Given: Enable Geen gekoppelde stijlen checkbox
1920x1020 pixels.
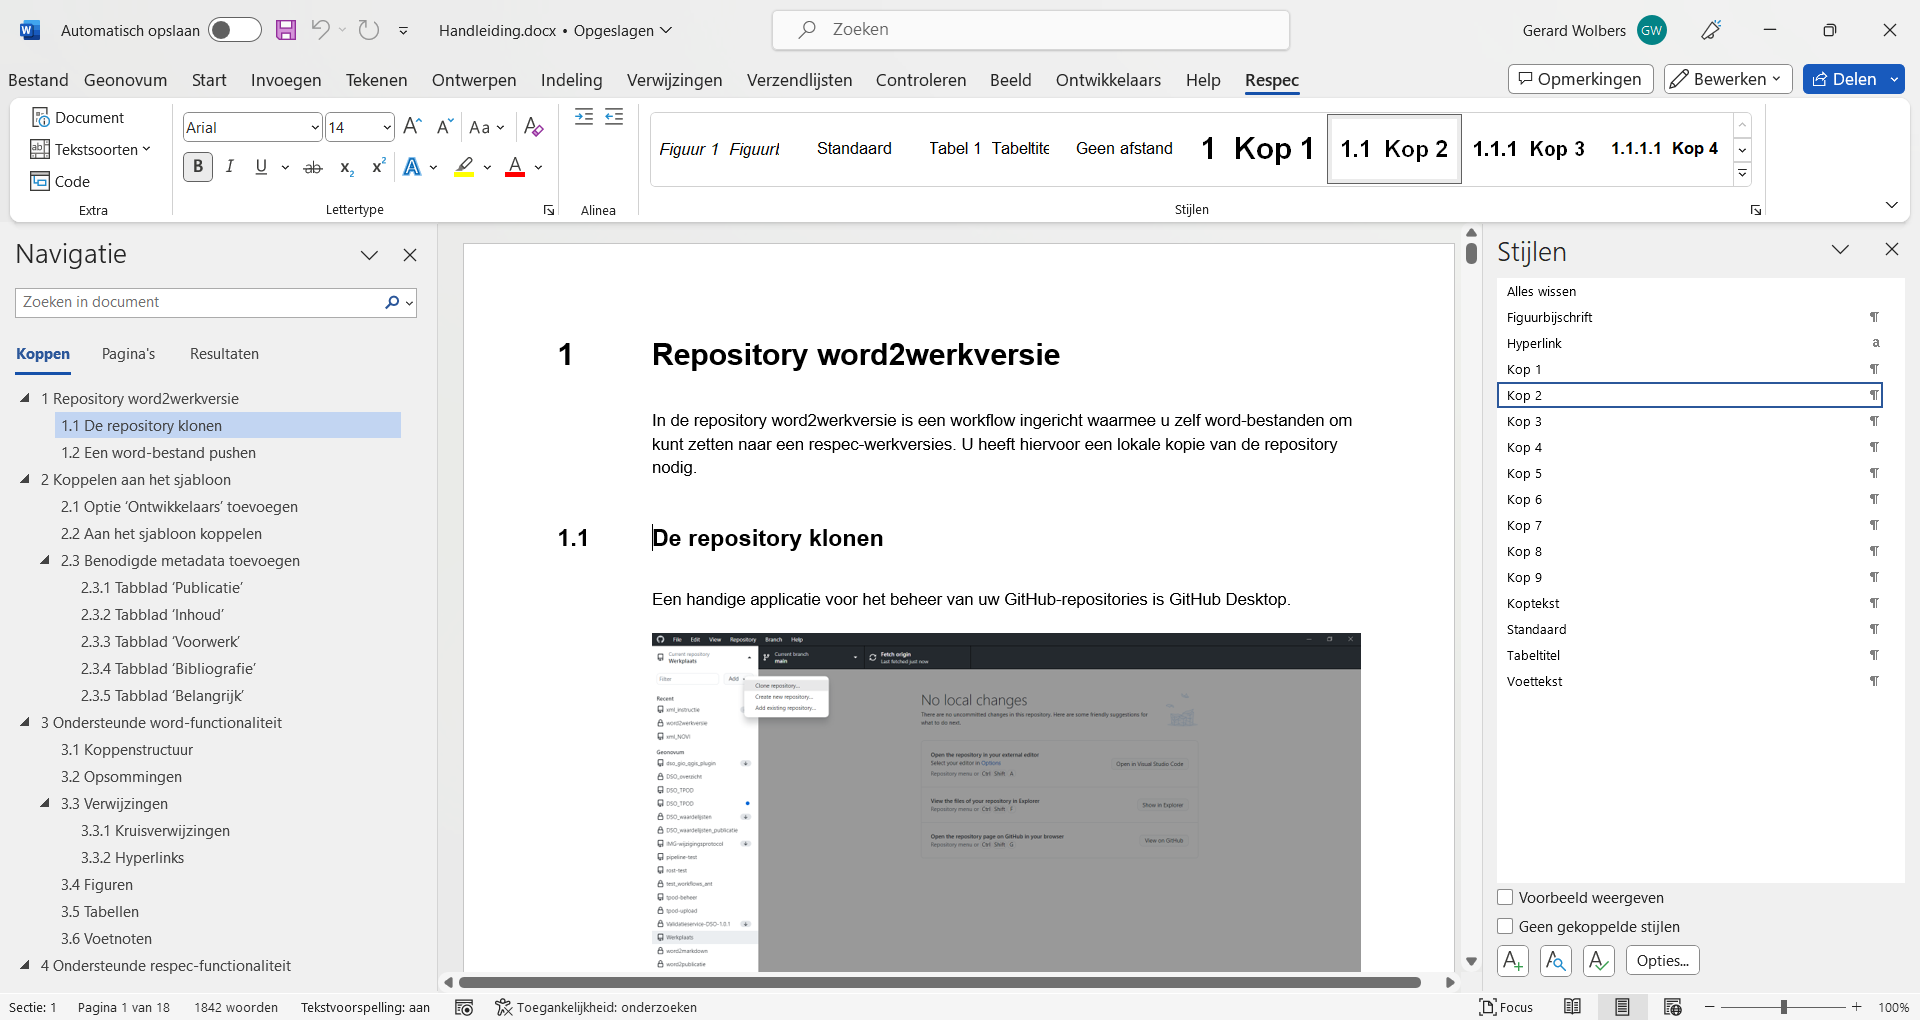Looking at the screenshot, I should pos(1505,926).
